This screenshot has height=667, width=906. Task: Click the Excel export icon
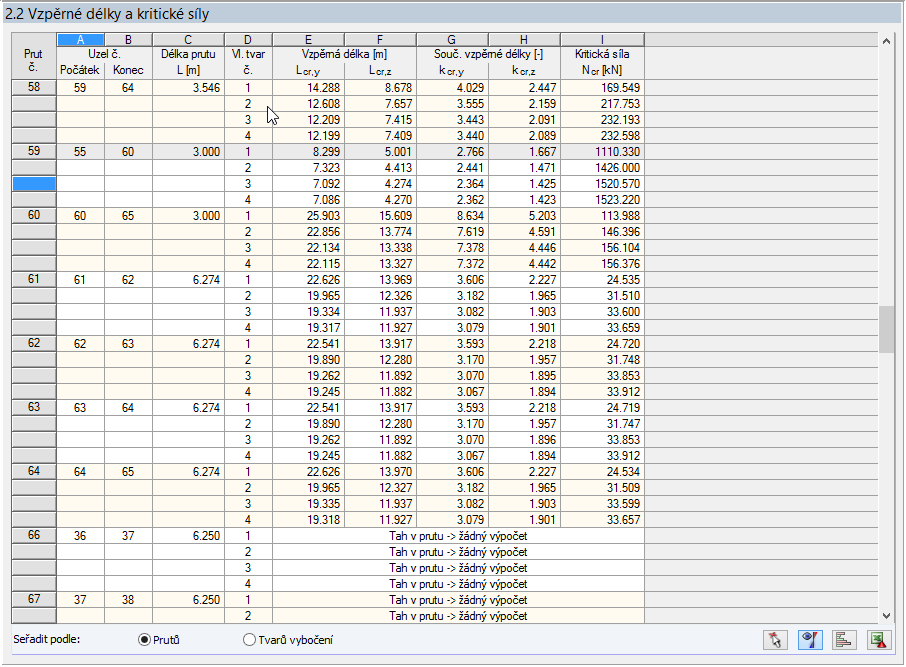click(879, 640)
